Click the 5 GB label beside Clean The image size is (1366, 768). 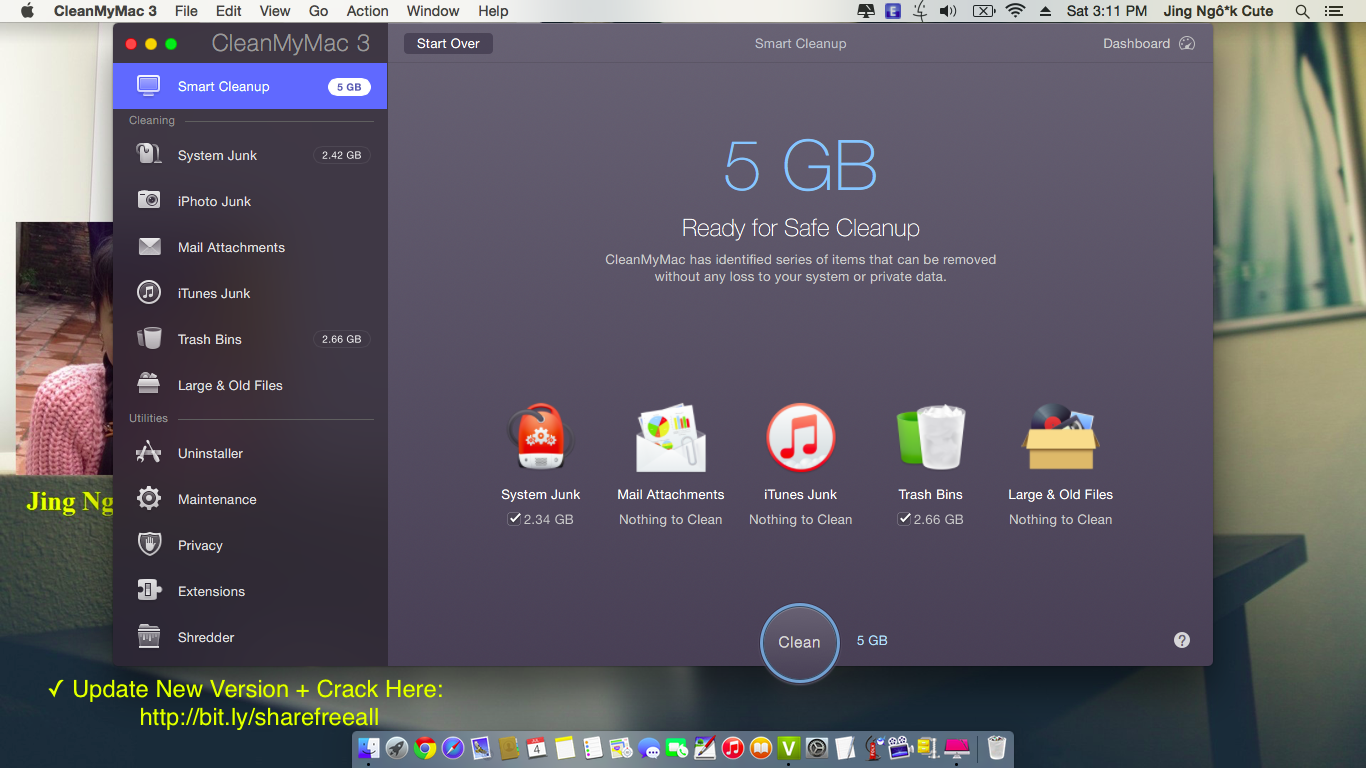tap(872, 640)
